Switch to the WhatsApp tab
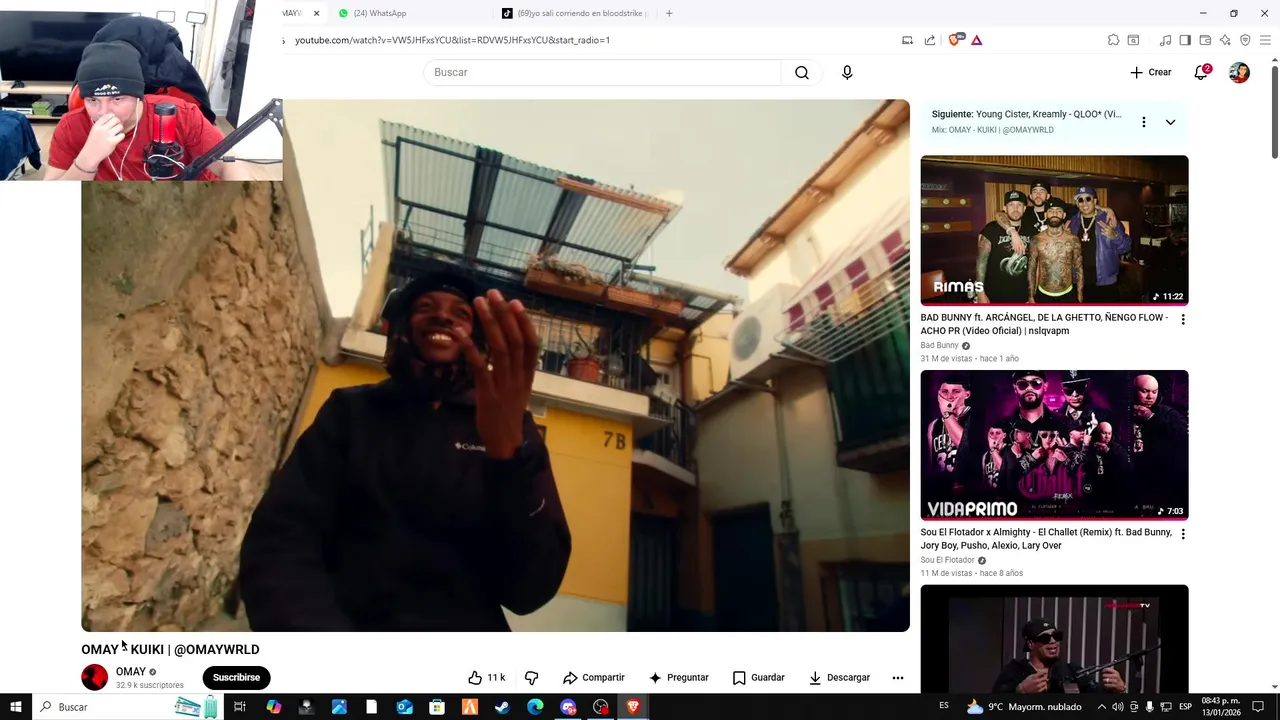This screenshot has width=1280, height=720. pyautogui.click(x=380, y=13)
